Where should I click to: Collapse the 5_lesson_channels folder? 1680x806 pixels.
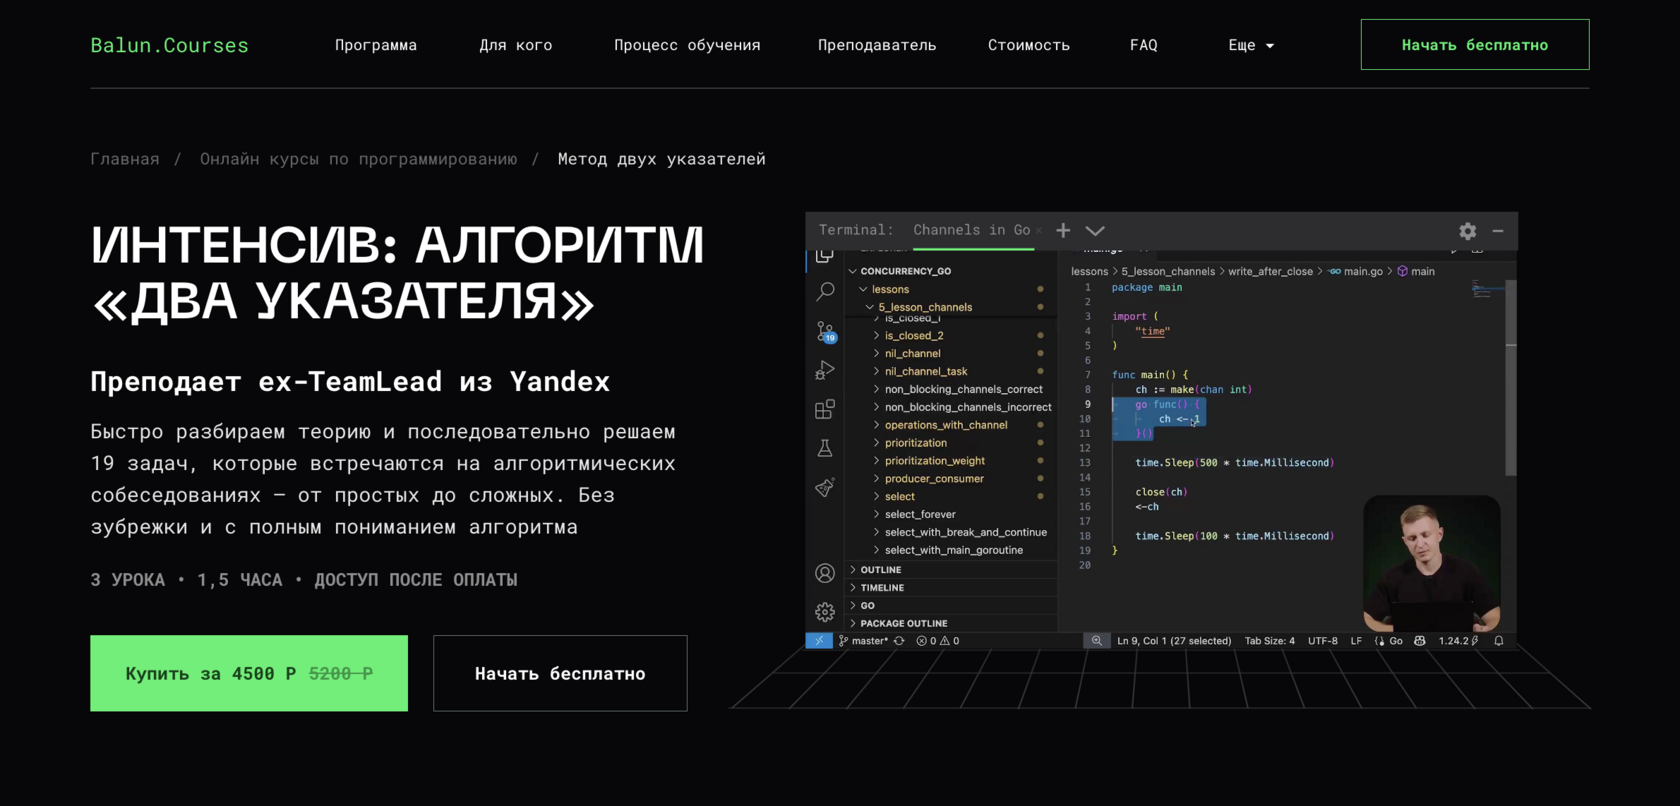coord(924,307)
